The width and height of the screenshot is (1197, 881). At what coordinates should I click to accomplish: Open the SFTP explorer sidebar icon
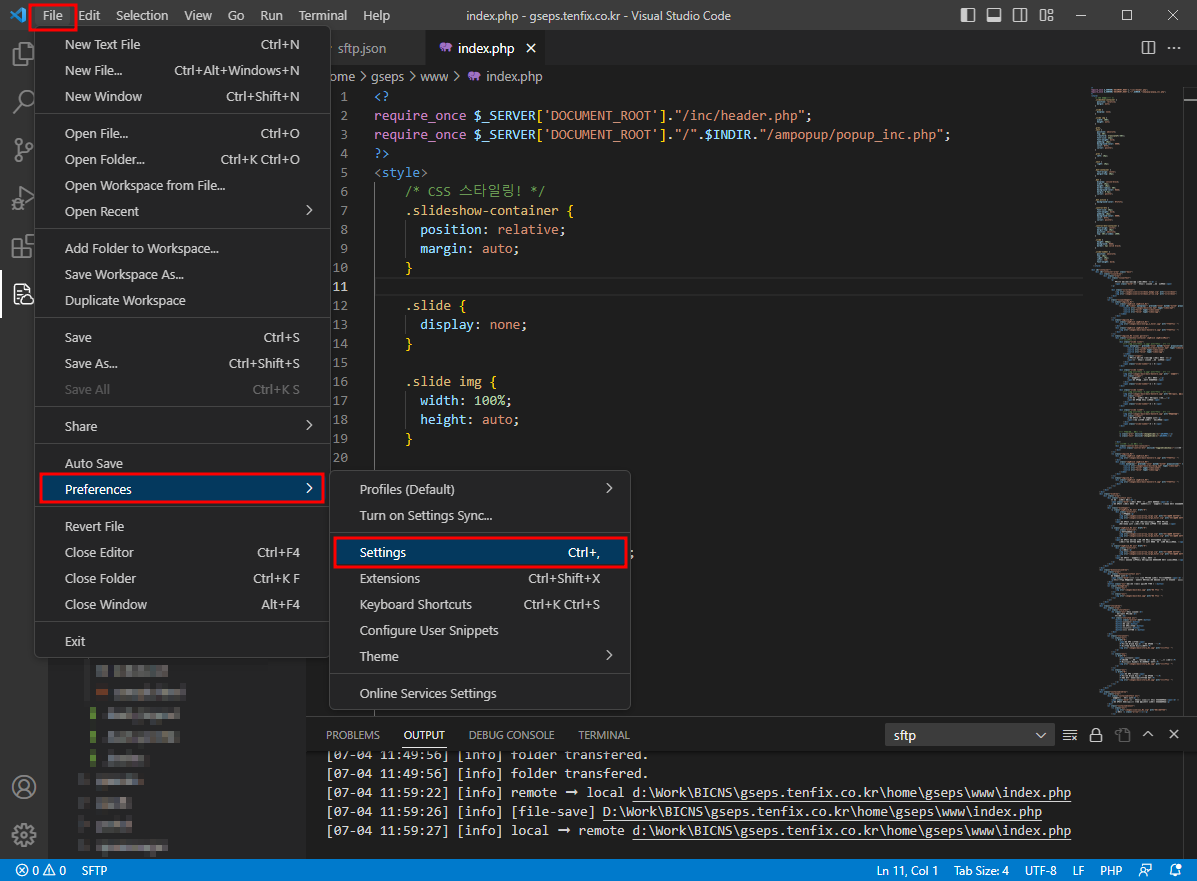(23, 294)
